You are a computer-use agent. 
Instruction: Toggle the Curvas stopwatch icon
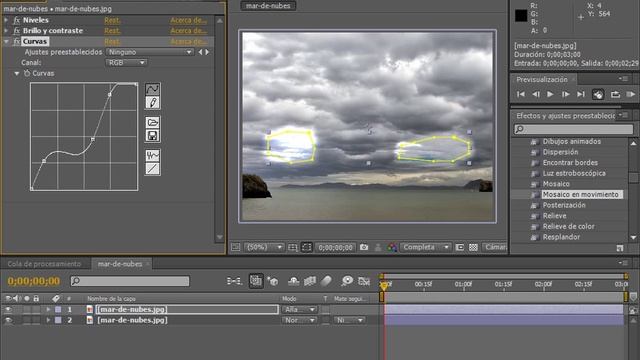click(27, 73)
